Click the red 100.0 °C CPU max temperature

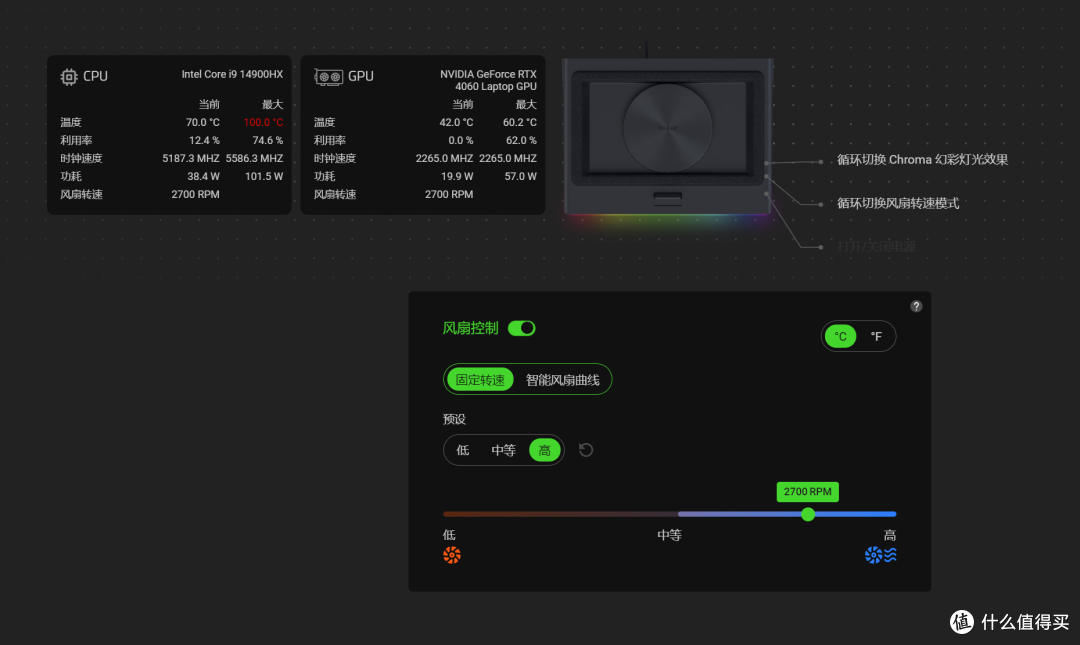click(x=263, y=122)
